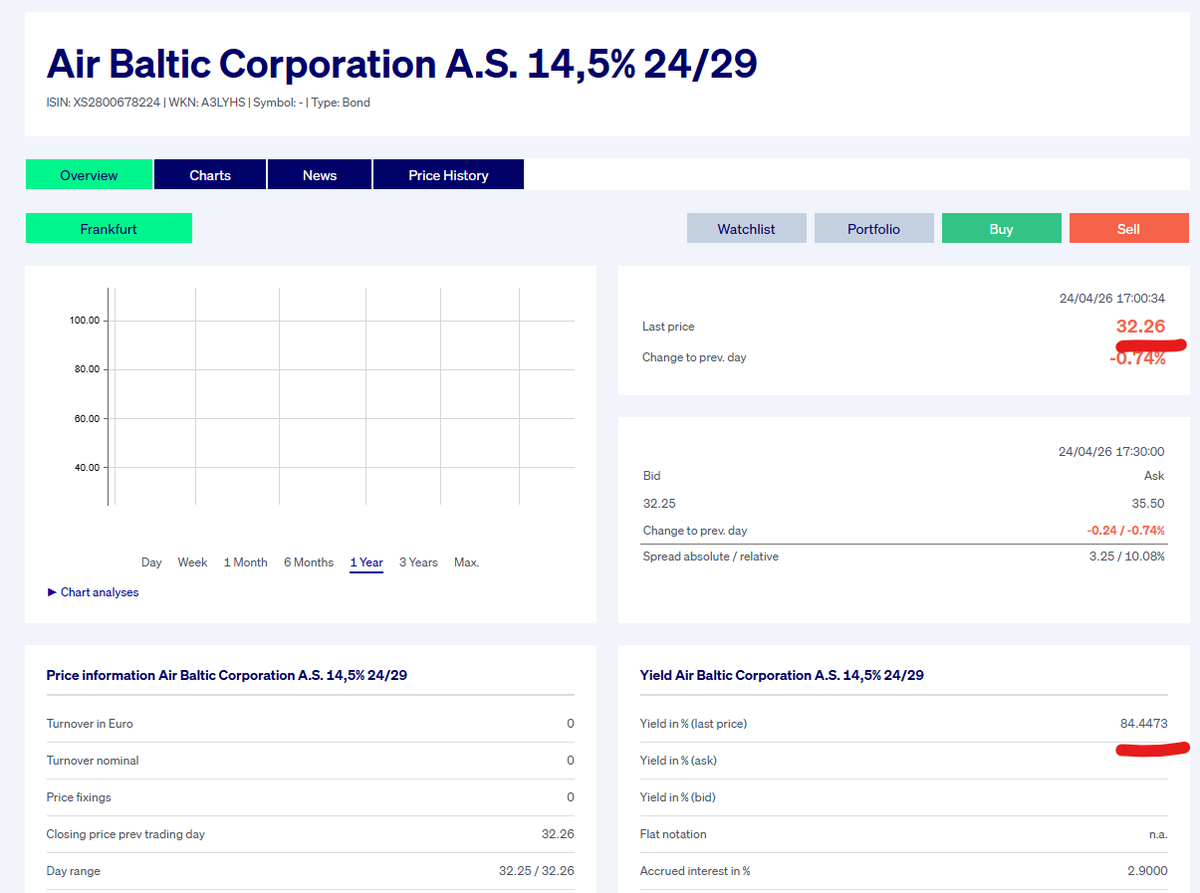Screen dimensions: 1200x893
Task: Set chart range to Day
Action: [x=151, y=563]
